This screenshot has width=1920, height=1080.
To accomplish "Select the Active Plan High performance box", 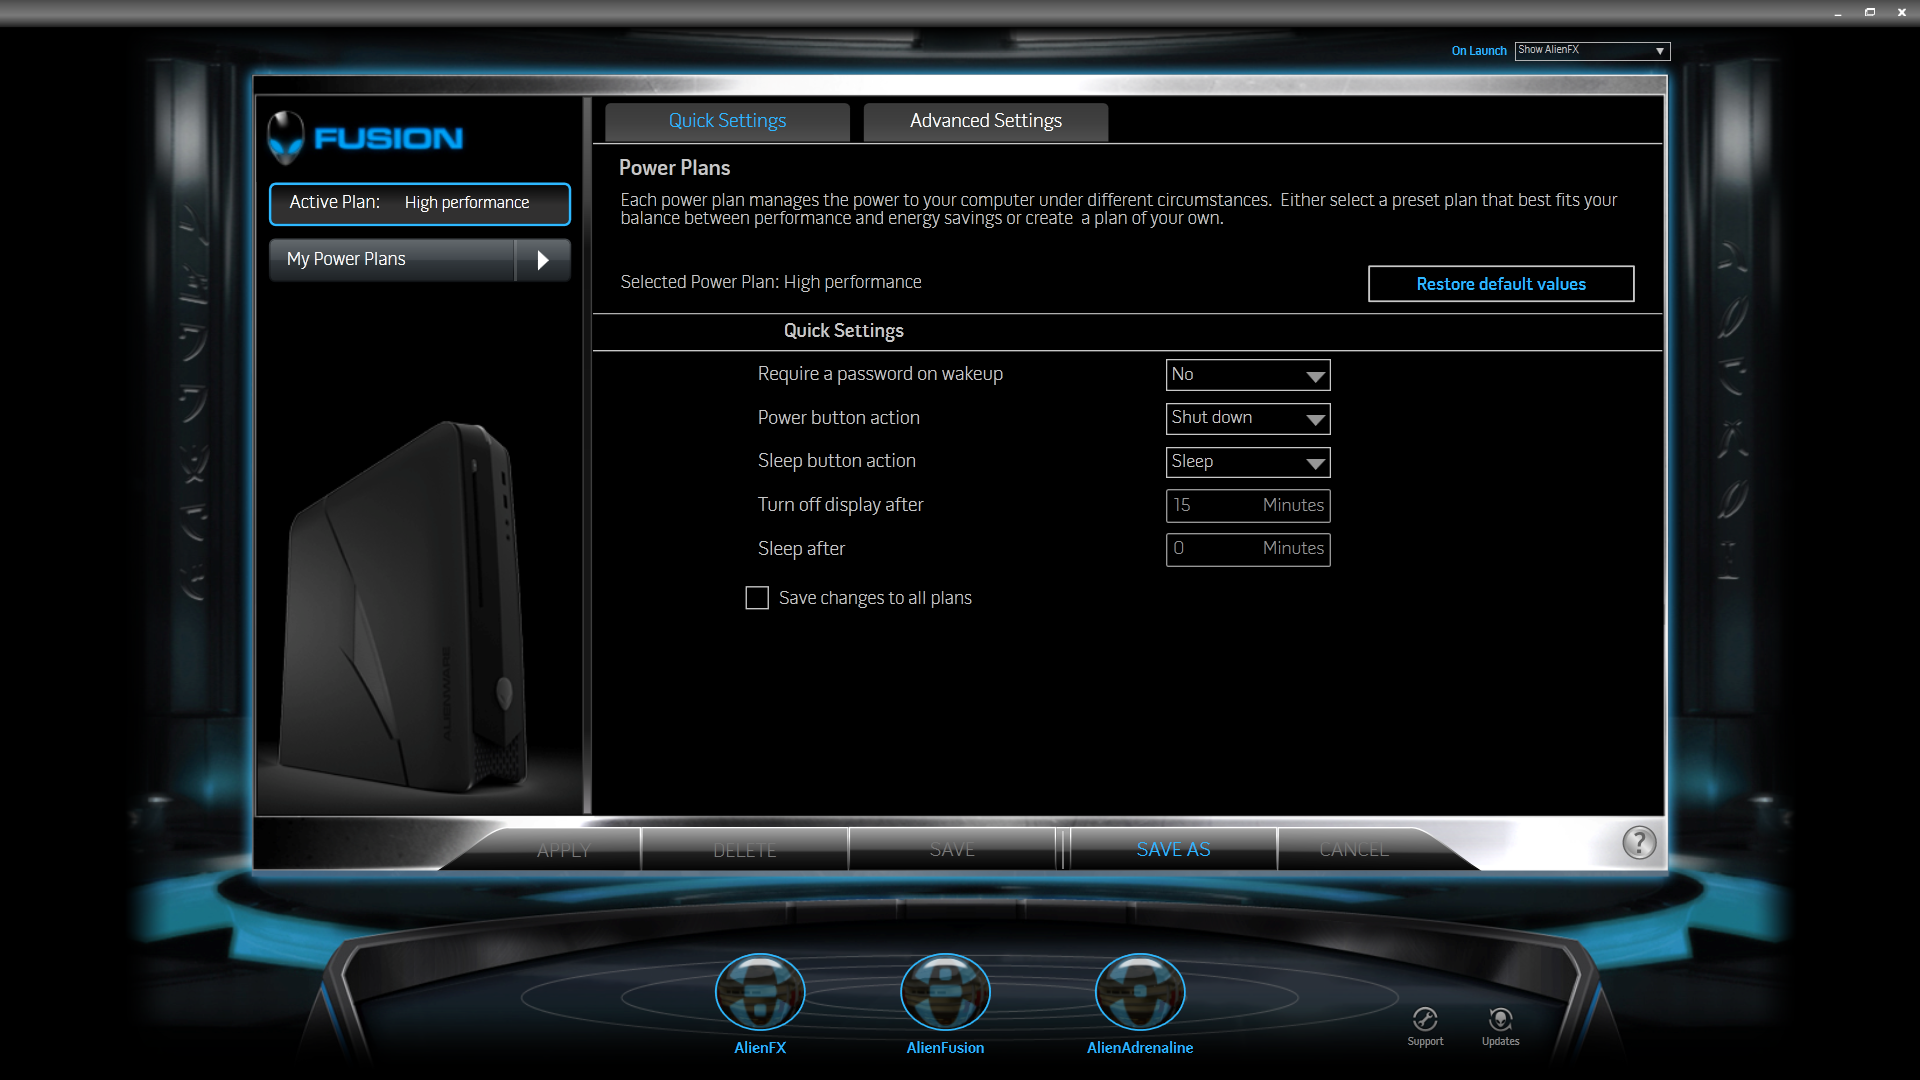I will coord(420,203).
